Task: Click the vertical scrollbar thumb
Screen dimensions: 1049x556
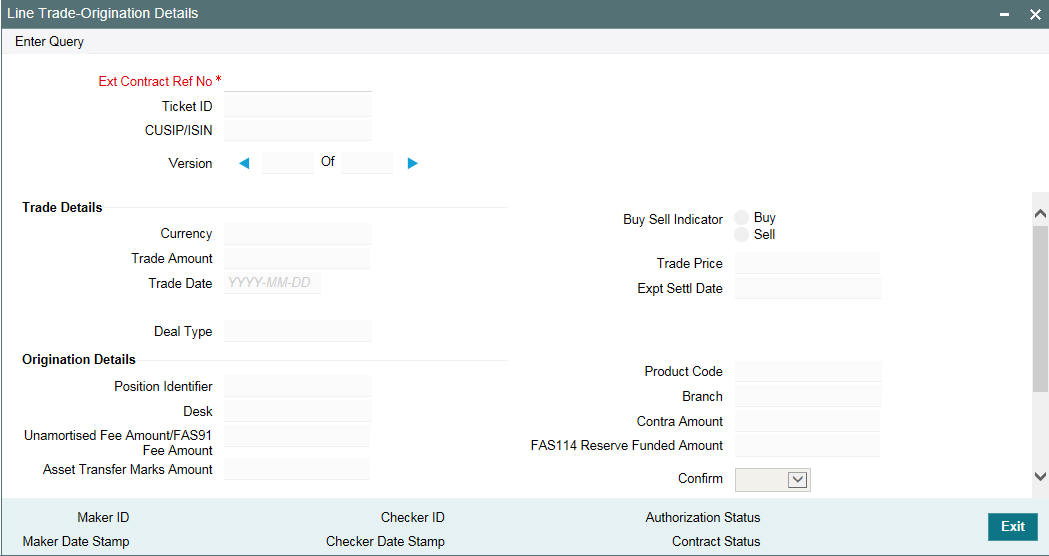Action: coord(1040,308)
